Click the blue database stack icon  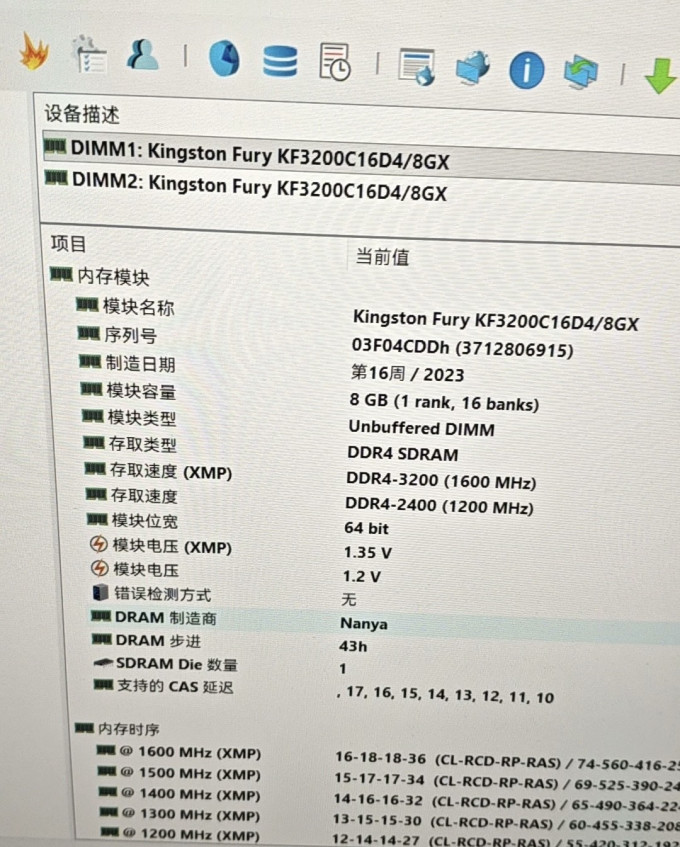pyautogui.click(x=280, y=60)
